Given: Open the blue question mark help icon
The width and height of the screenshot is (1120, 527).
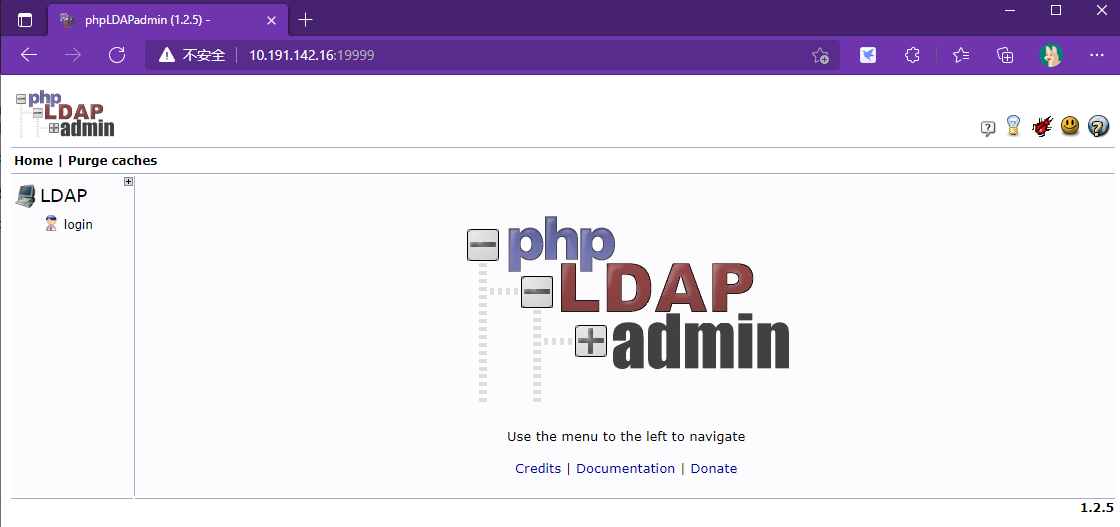Looking at the screenshot, I should coord(1098,126).
